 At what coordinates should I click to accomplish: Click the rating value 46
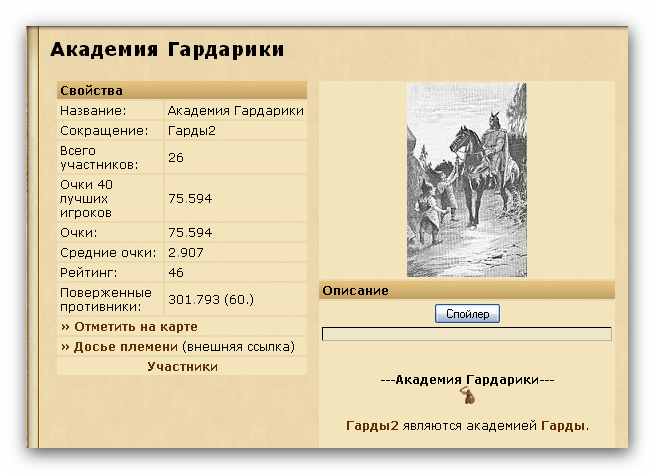click(176, 272)
